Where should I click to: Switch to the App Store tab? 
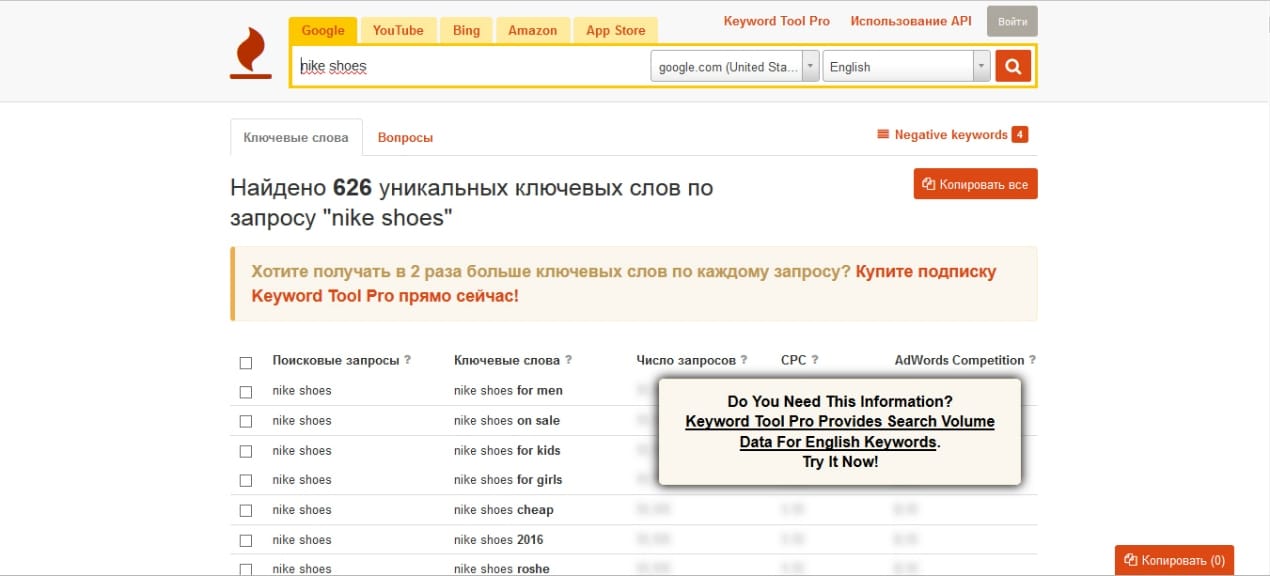(616, 30)
